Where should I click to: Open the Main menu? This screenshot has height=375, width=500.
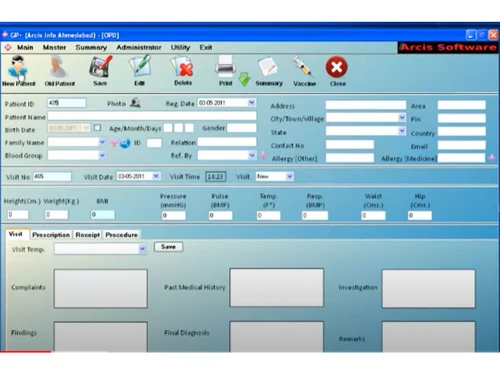(25, 47)
